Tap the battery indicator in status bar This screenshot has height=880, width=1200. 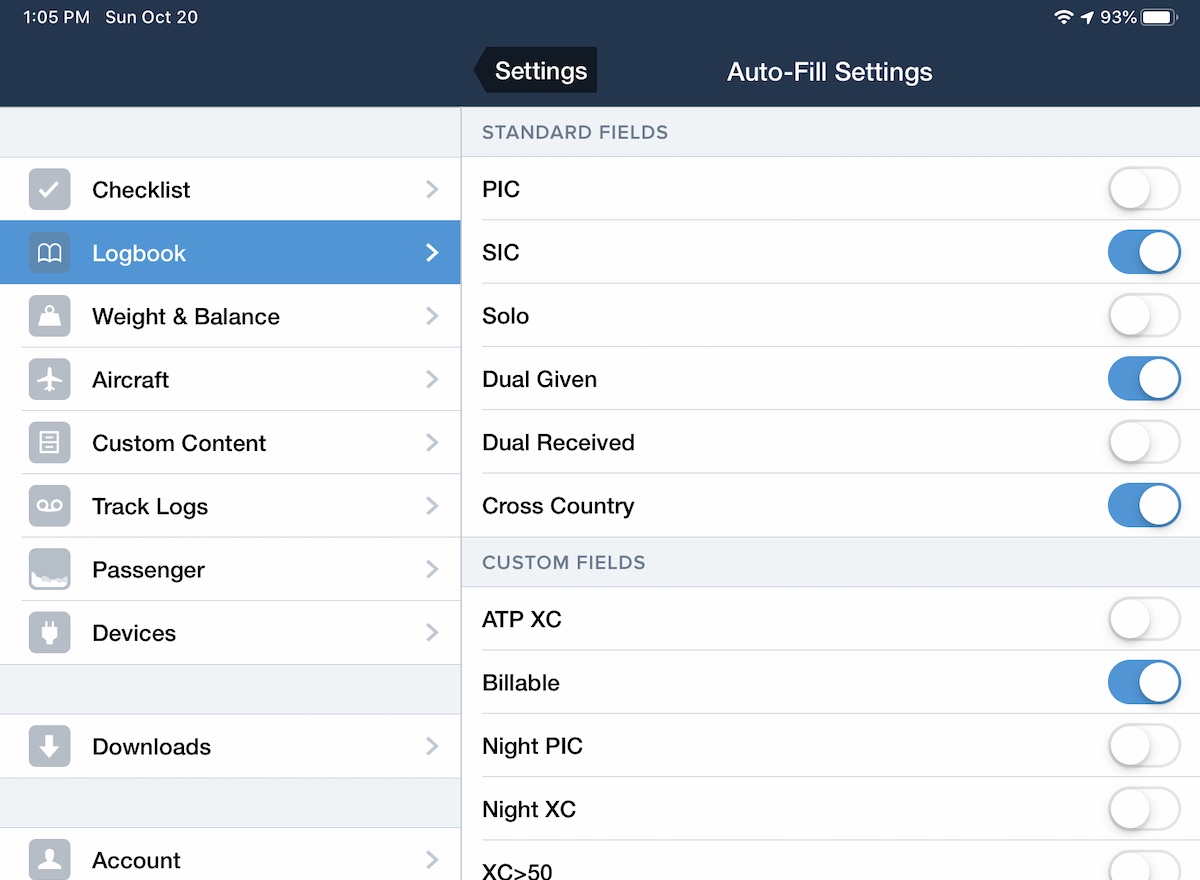pyautogui.click(x=1158, y=17)
